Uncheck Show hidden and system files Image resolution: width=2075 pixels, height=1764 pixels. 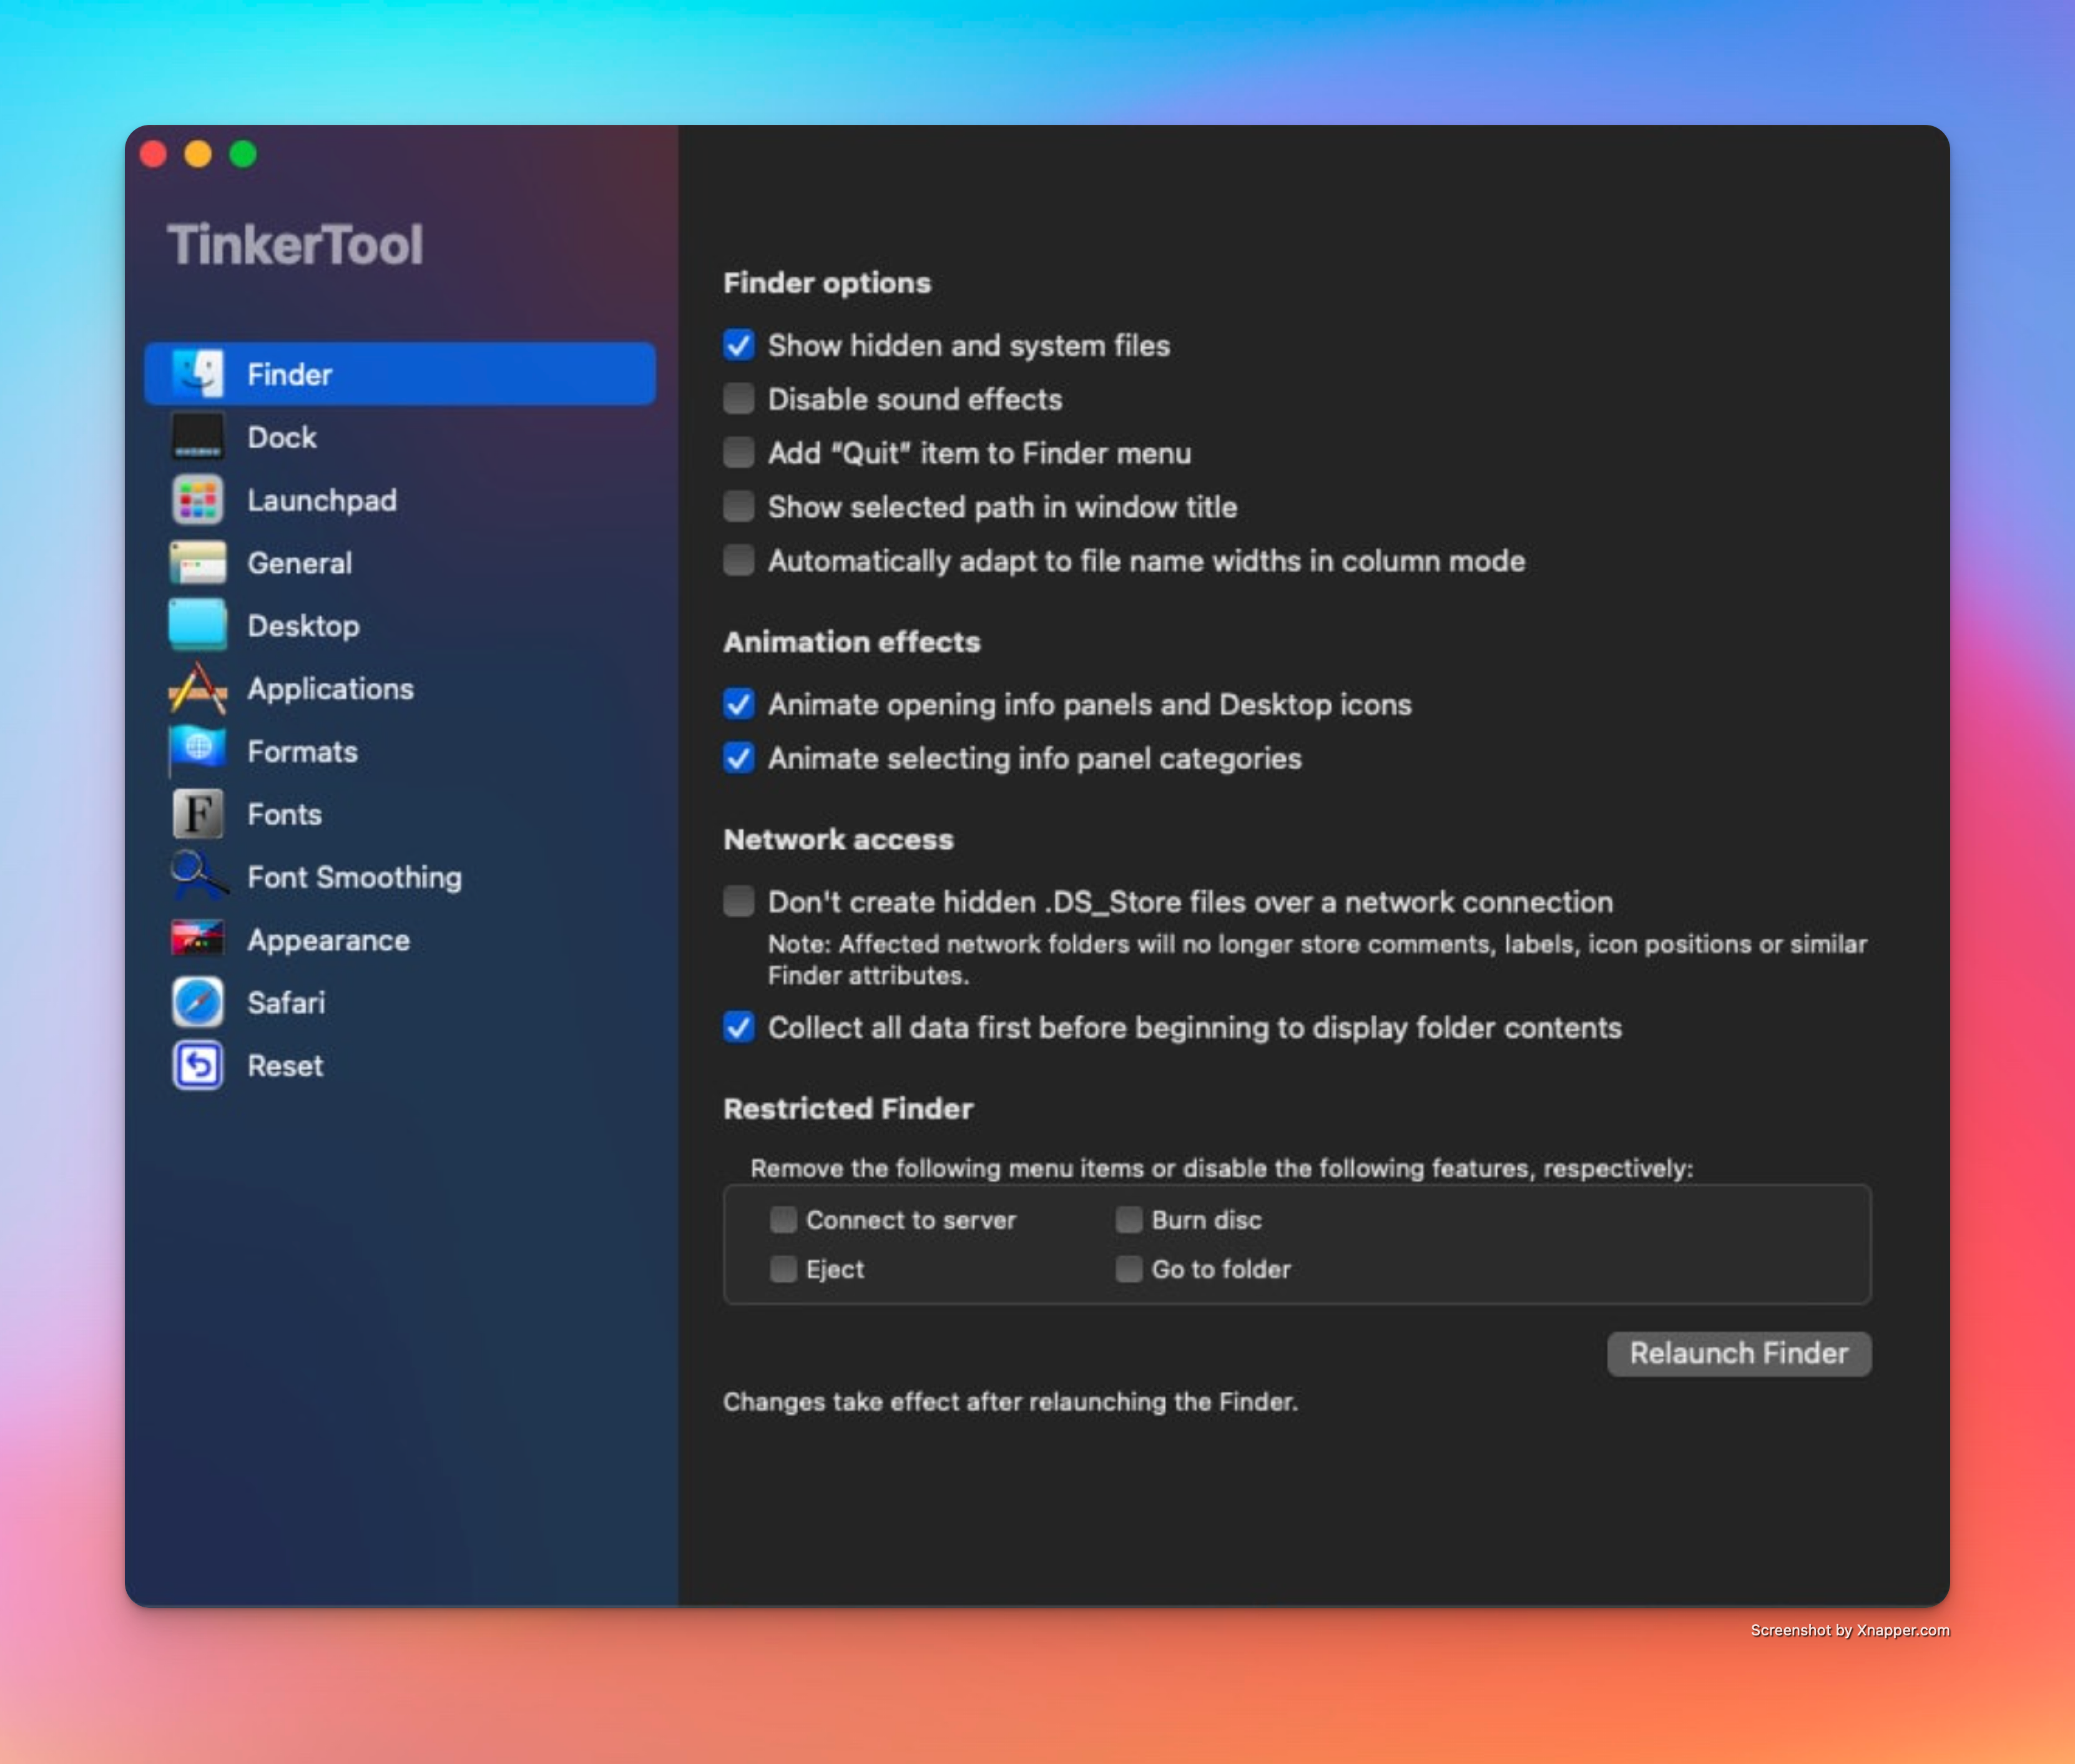pyautogui.click(x=739, y=345)
